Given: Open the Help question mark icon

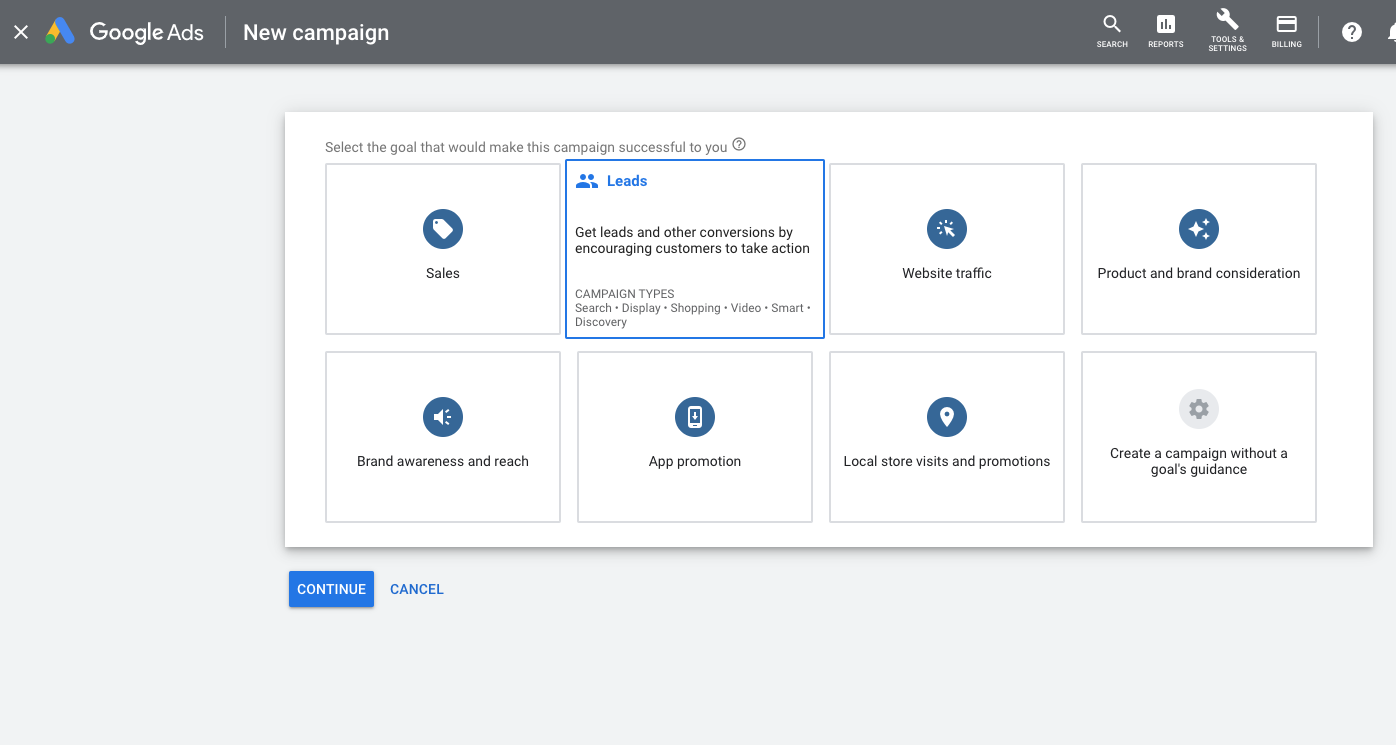Looking at the screenshot, I should coord(1351,31).
